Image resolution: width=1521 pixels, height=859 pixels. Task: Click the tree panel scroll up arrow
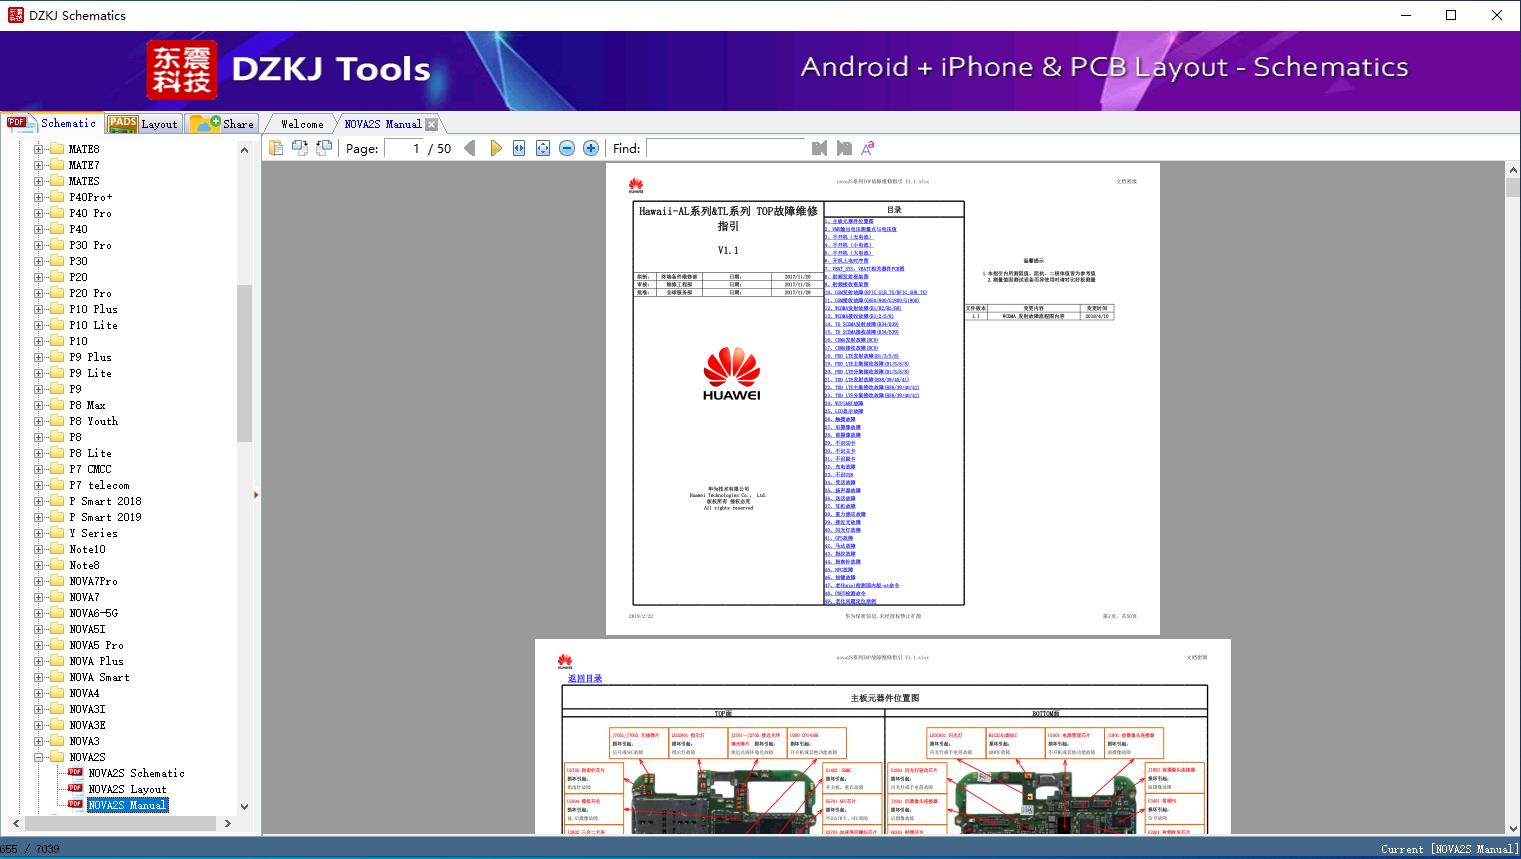(x=244, y=150)
